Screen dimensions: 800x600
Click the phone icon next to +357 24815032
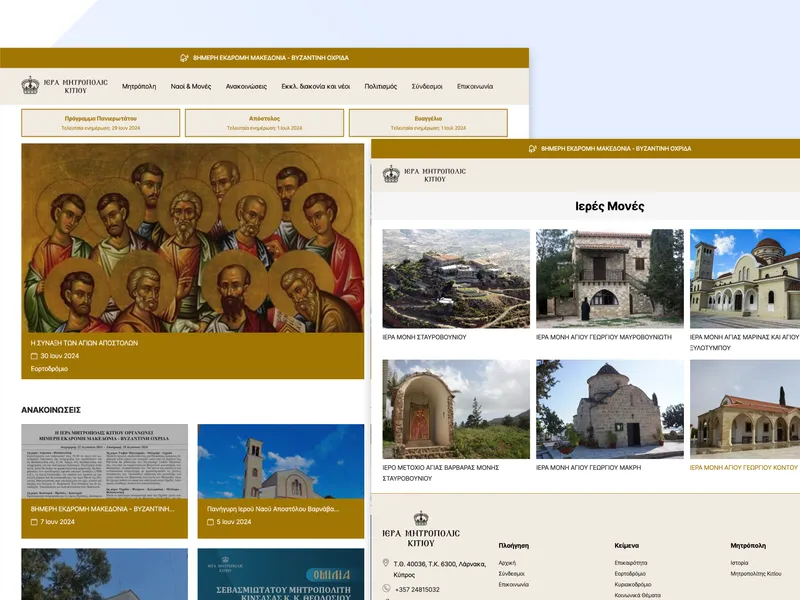tap(386, 587)
